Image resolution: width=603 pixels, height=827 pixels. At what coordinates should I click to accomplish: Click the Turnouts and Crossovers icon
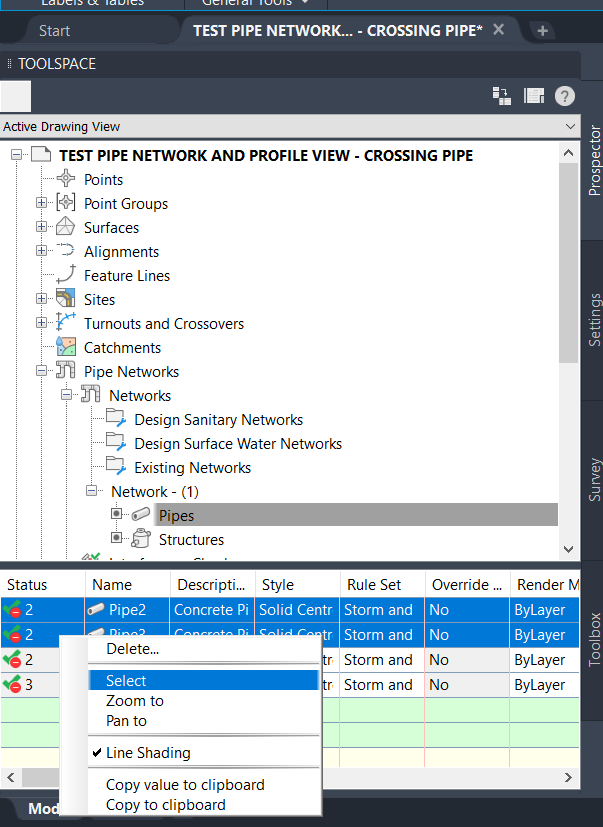coord(66,322)
